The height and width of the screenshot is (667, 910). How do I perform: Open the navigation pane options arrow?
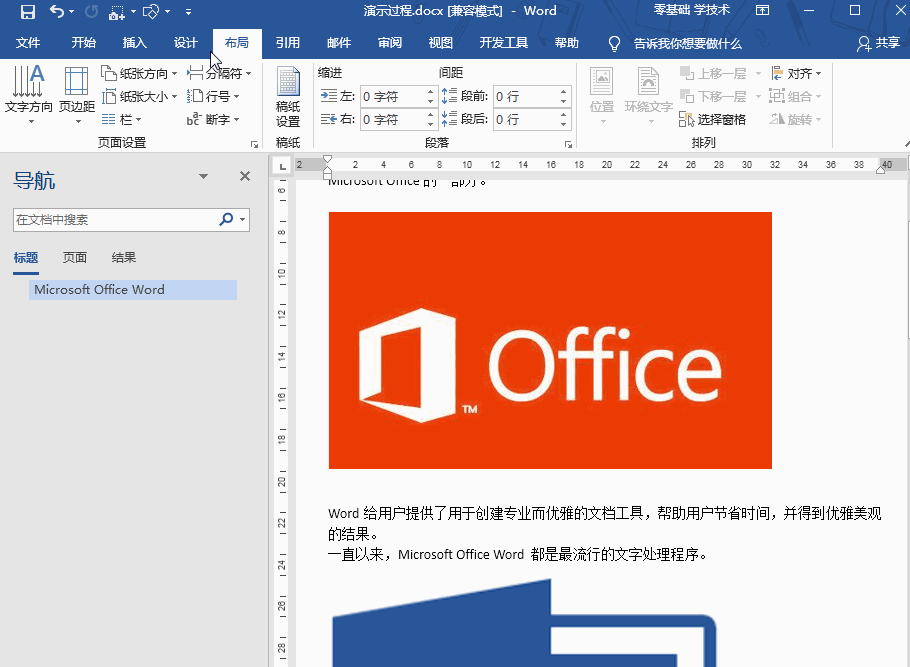[203, 176]
